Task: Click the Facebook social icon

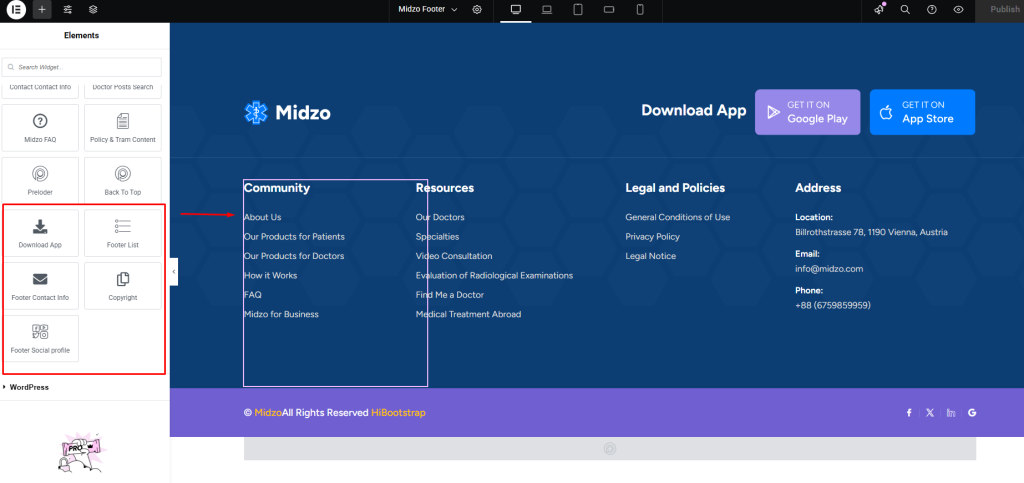Action: click(x=909, y=413)
